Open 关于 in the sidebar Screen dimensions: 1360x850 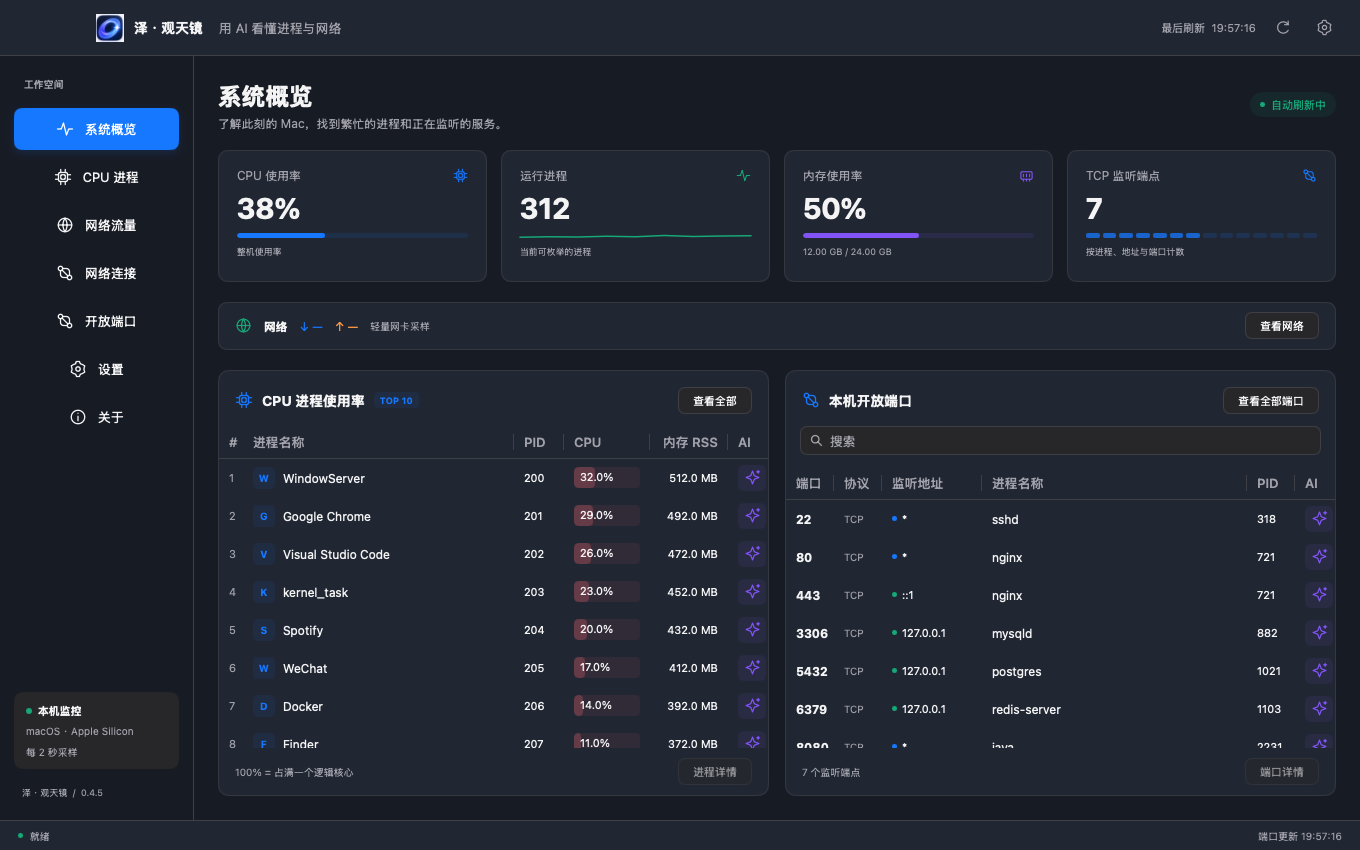[96, 417]
